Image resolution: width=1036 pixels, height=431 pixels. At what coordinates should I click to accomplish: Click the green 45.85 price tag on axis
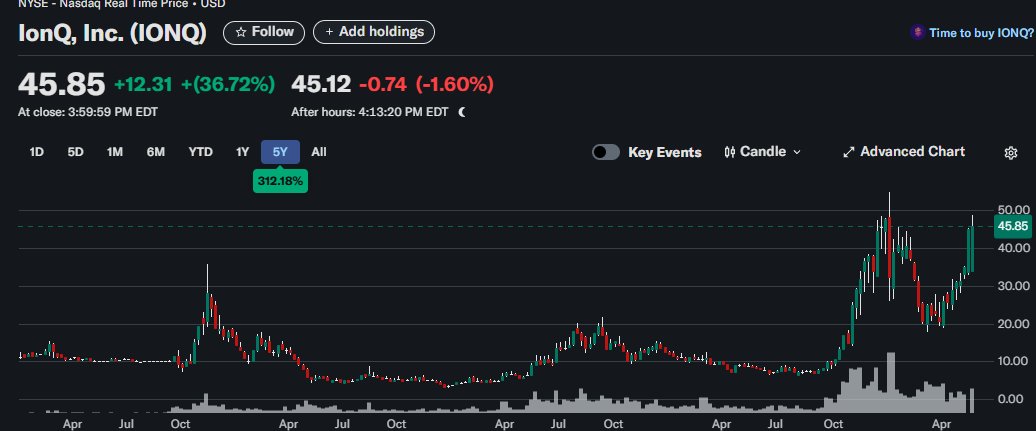click(x=1012, y=227)
